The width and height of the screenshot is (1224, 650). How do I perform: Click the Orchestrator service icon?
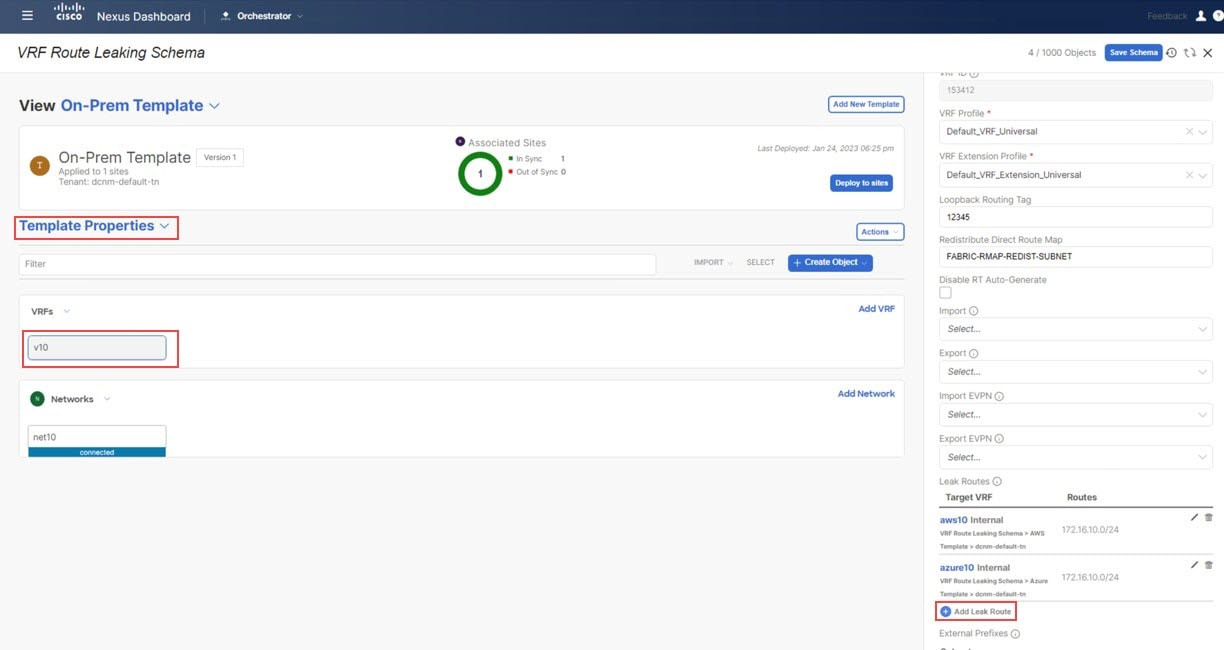tap(225, 16)
